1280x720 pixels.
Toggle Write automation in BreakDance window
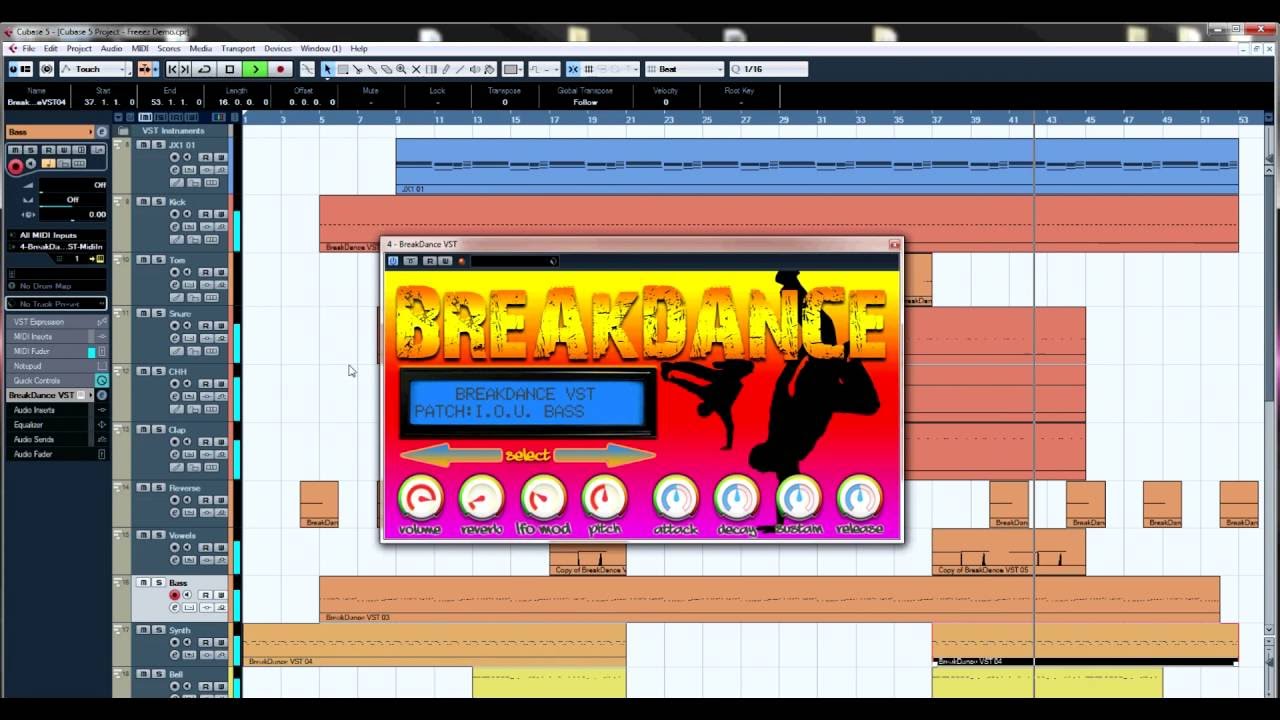(x=445, y=261)
